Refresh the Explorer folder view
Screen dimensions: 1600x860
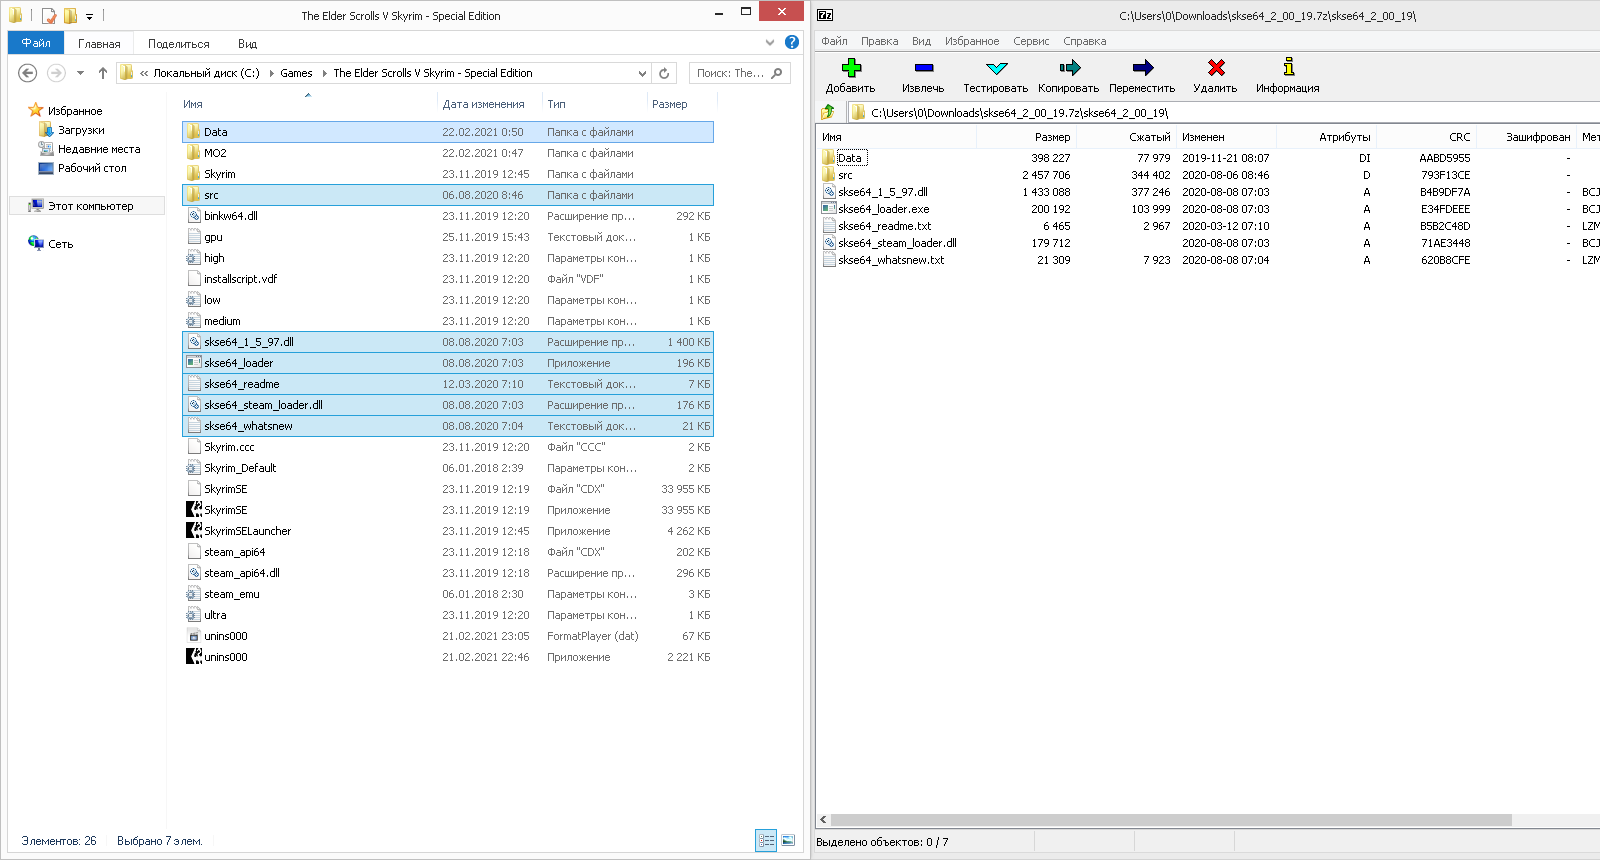664,73
